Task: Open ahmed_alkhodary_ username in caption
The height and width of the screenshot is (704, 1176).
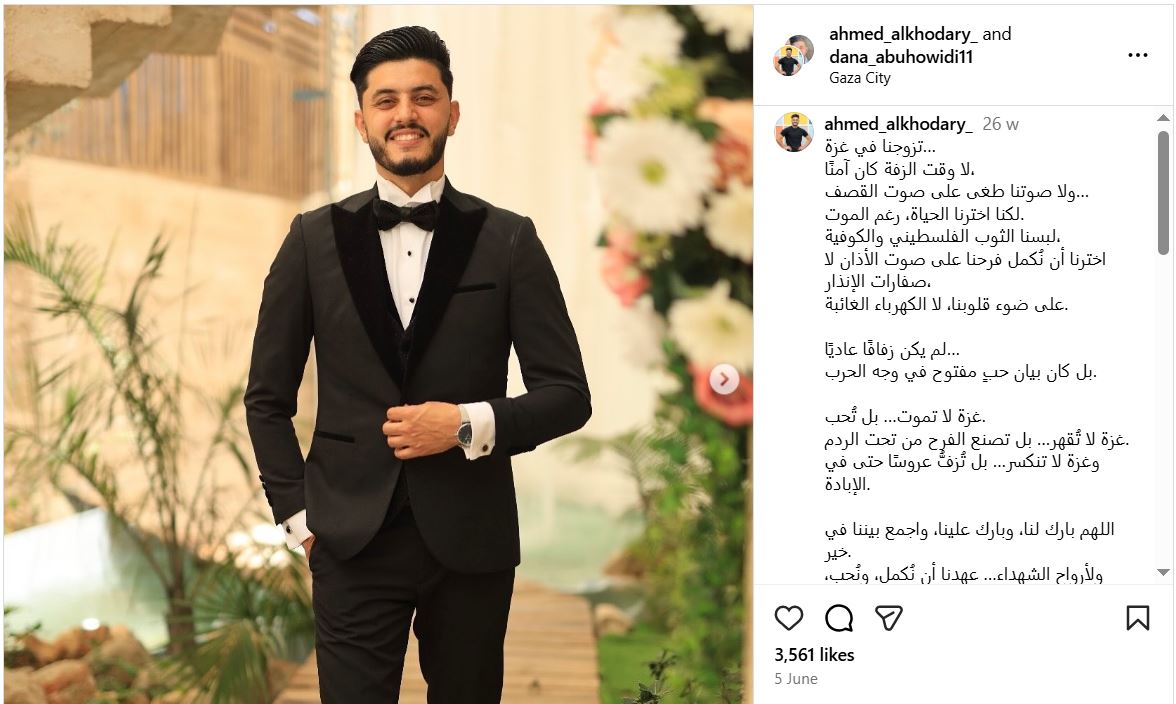Action: tap(898, 124)
